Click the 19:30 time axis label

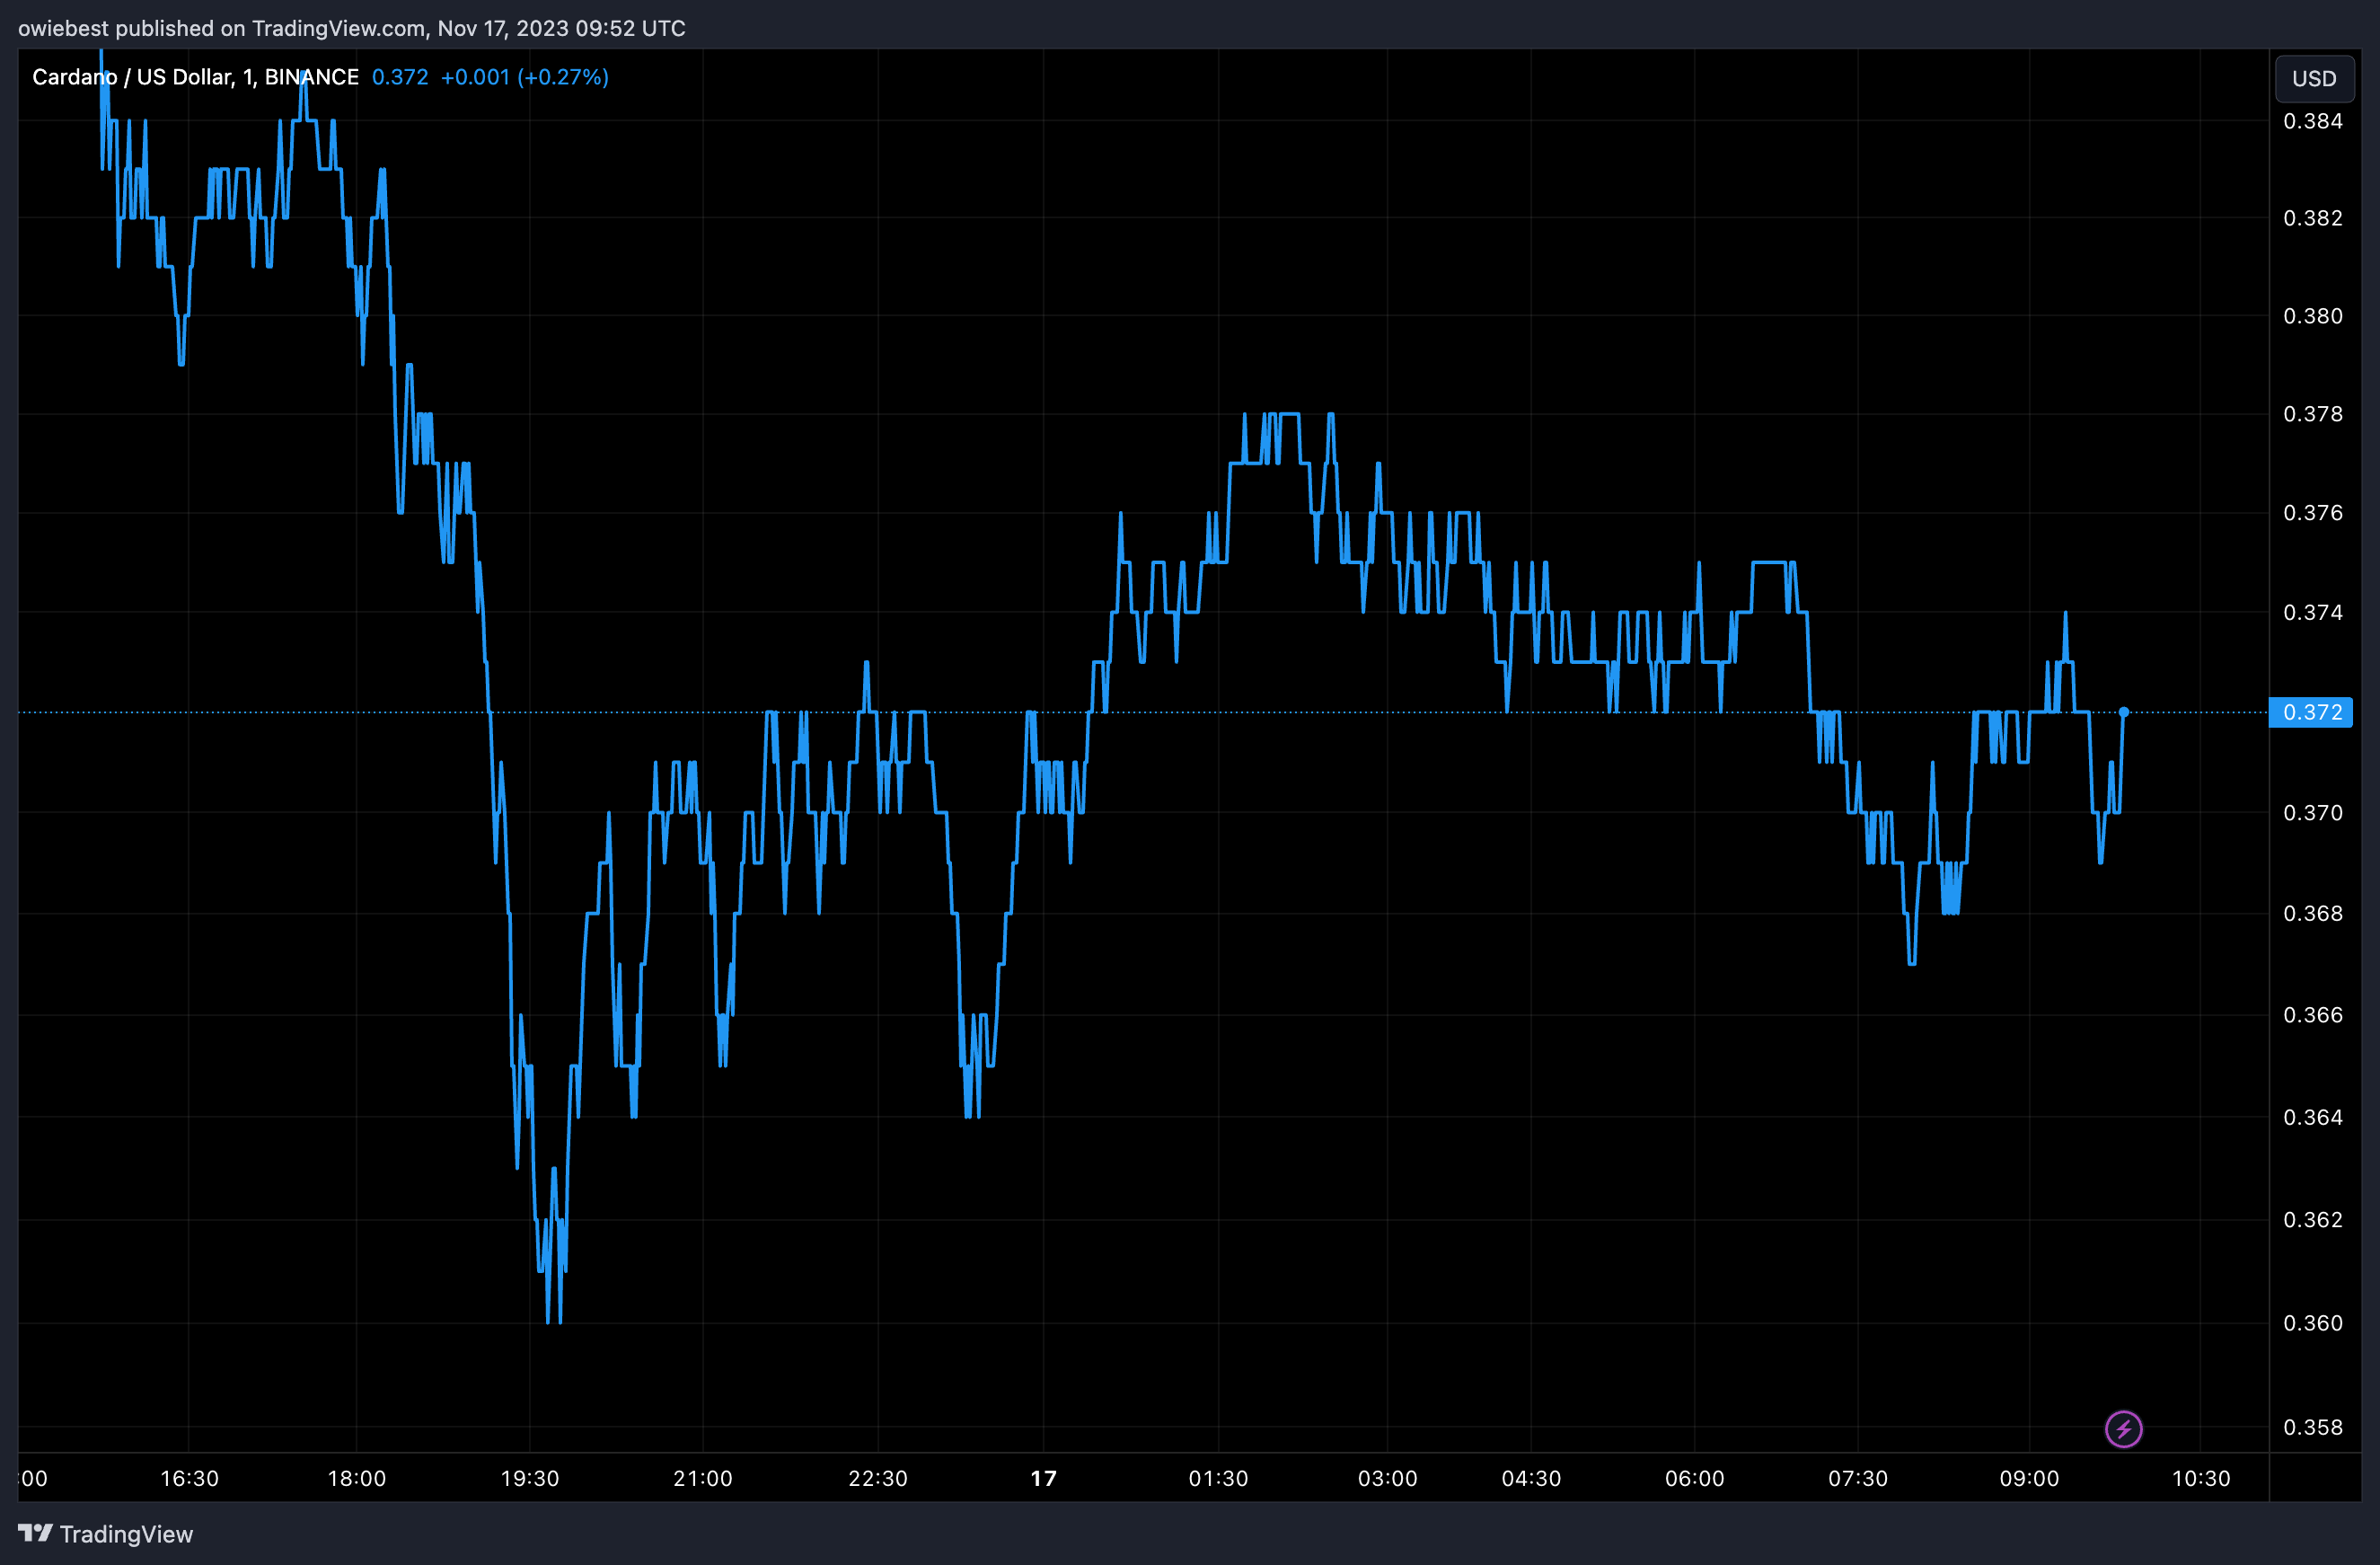(x=530, y=1478)
